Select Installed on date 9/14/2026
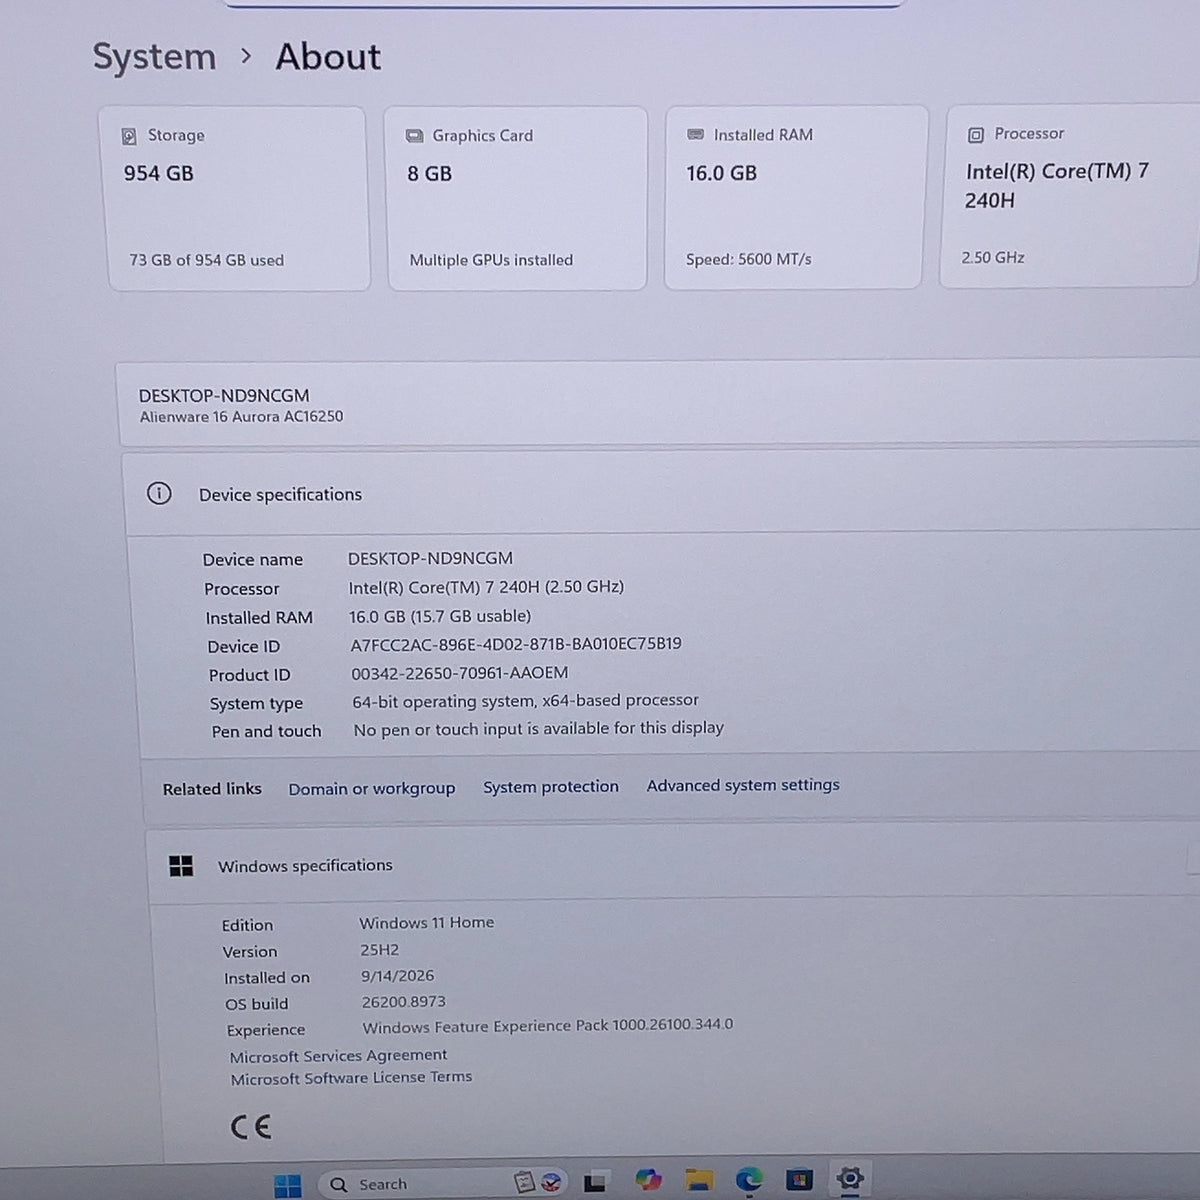The width and height of the screenshot is (1200, 1200). coord(398,975)
